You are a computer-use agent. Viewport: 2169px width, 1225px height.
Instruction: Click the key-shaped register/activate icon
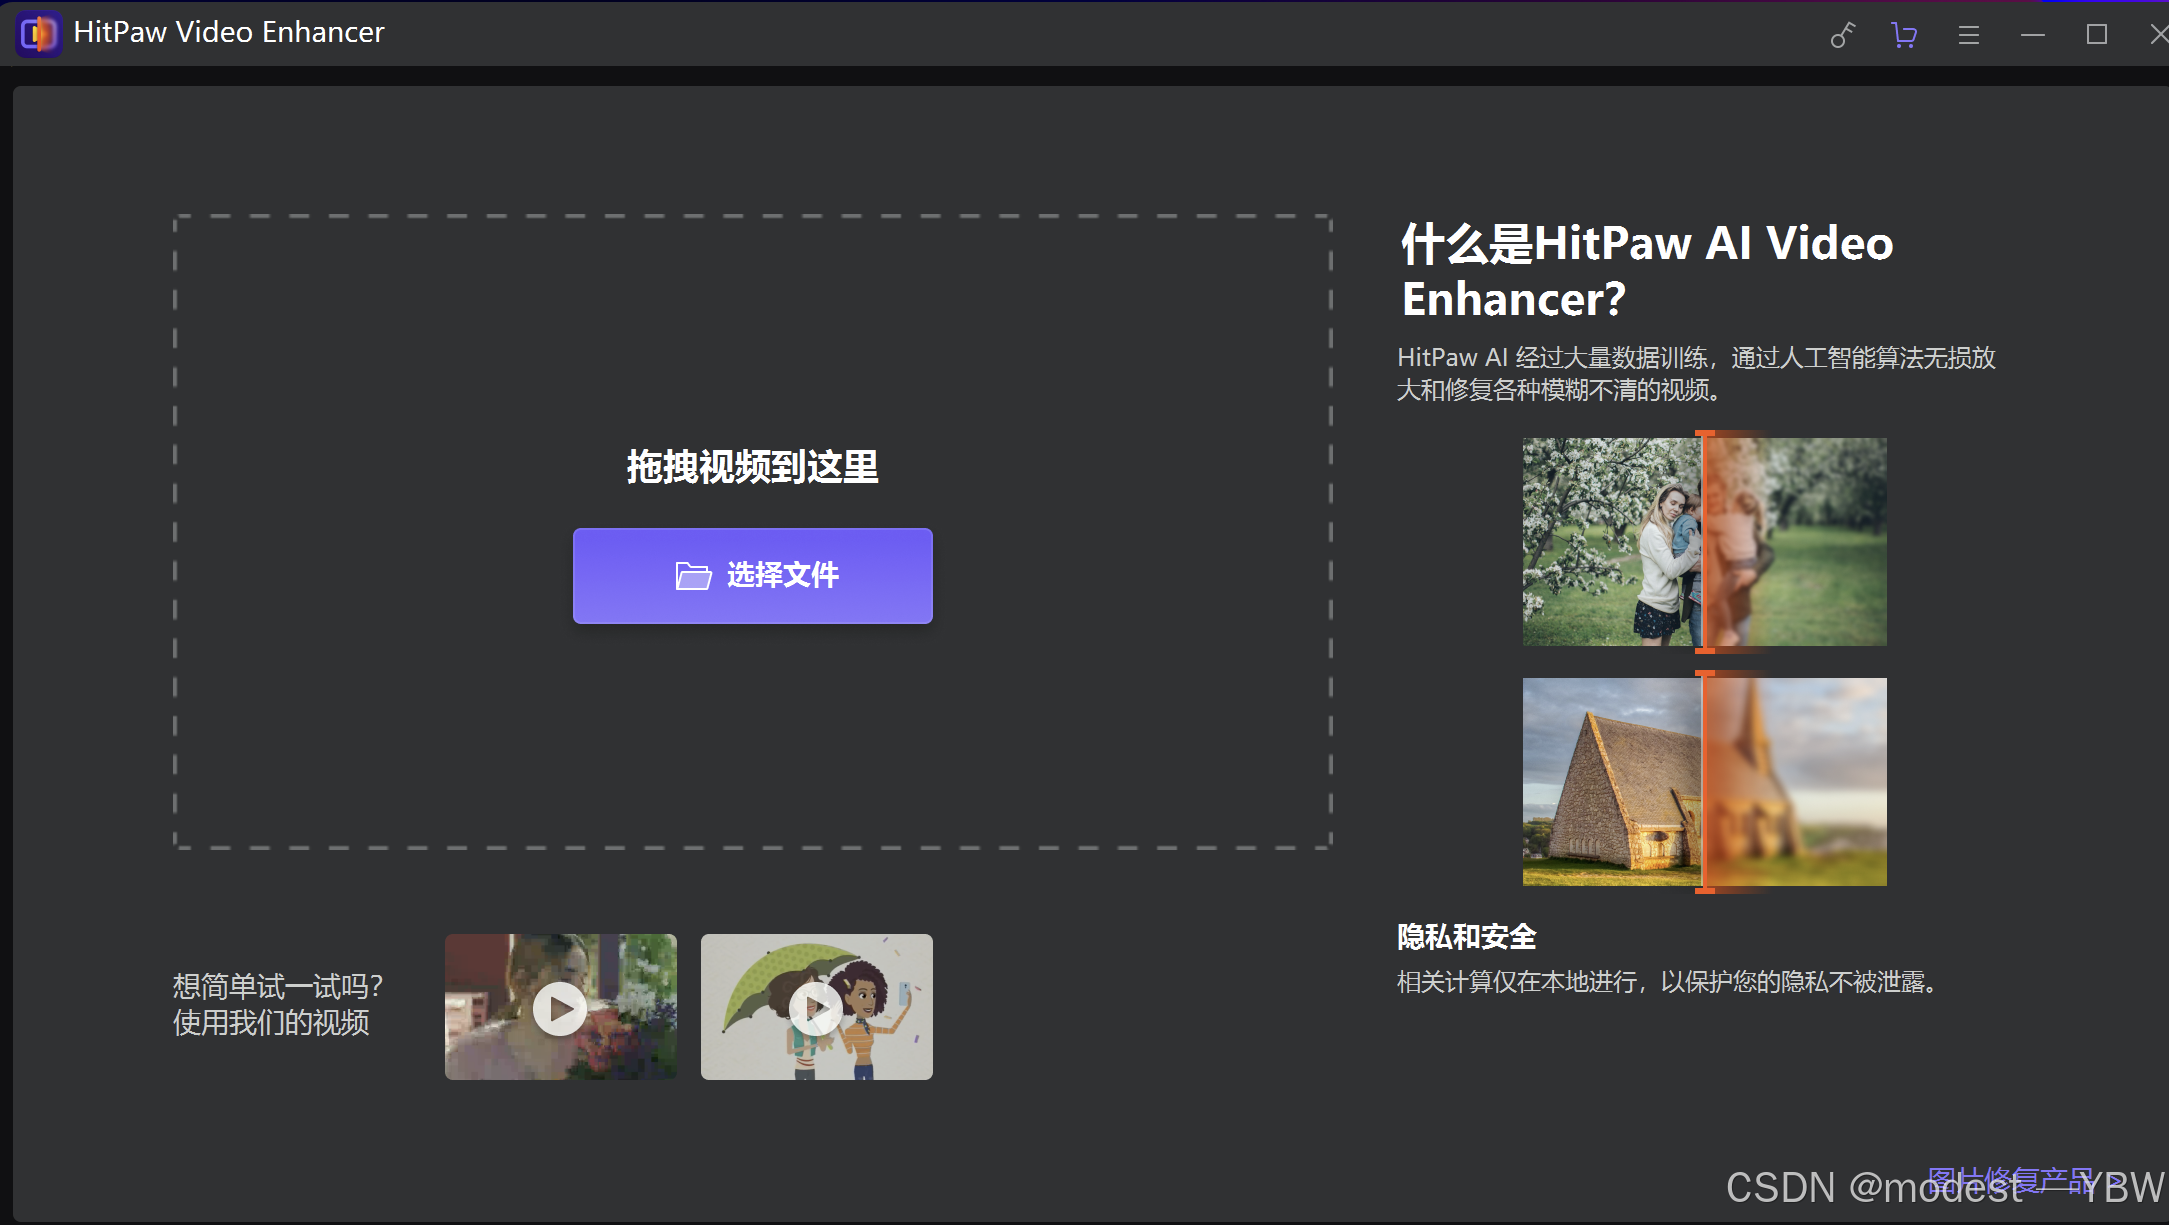click(x=1842, y=35)
